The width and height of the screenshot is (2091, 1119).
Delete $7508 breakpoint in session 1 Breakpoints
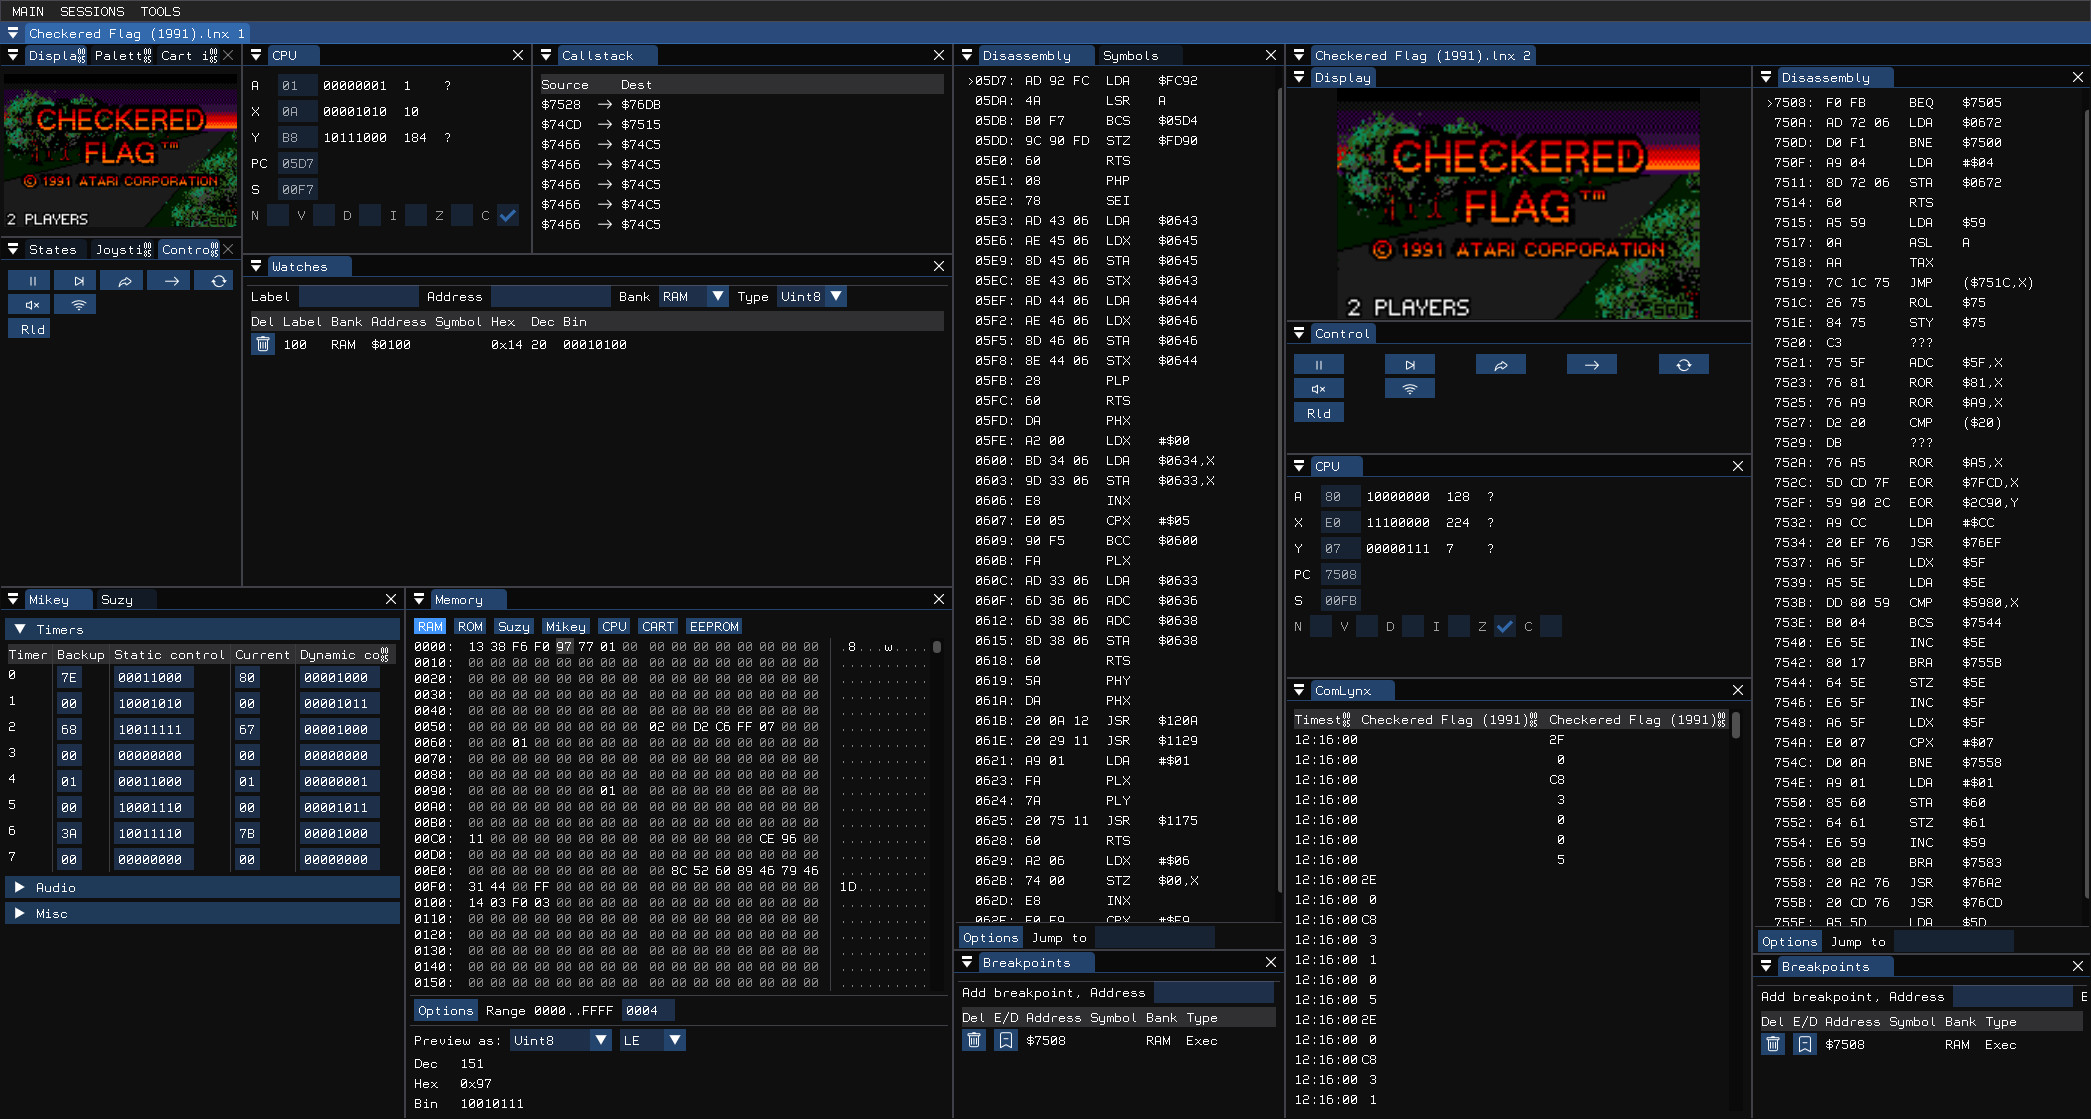click(974, 1041)
